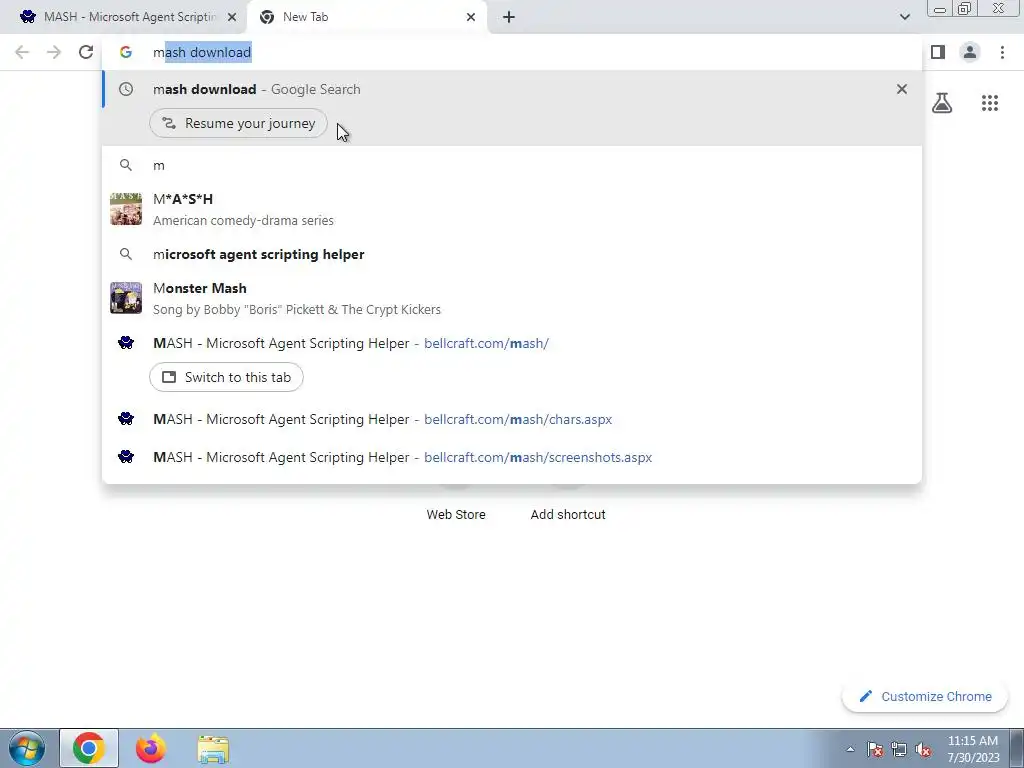Open bellcraft.com/mash/ suggestion

[x=512, y=344]
